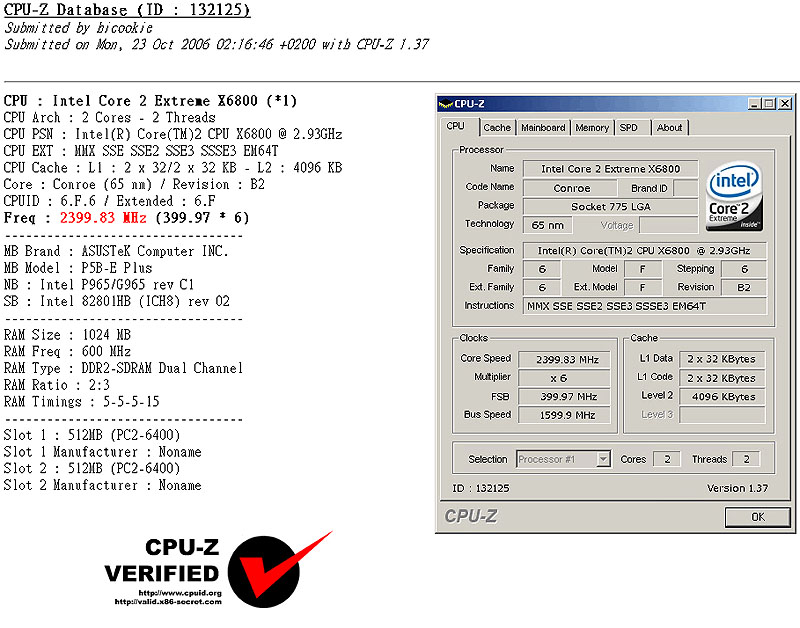Image resolution: width=800 pixels, height=628 pixels.
Task: Click the FSB value 399.97 MHz
Action: (565, 396)
